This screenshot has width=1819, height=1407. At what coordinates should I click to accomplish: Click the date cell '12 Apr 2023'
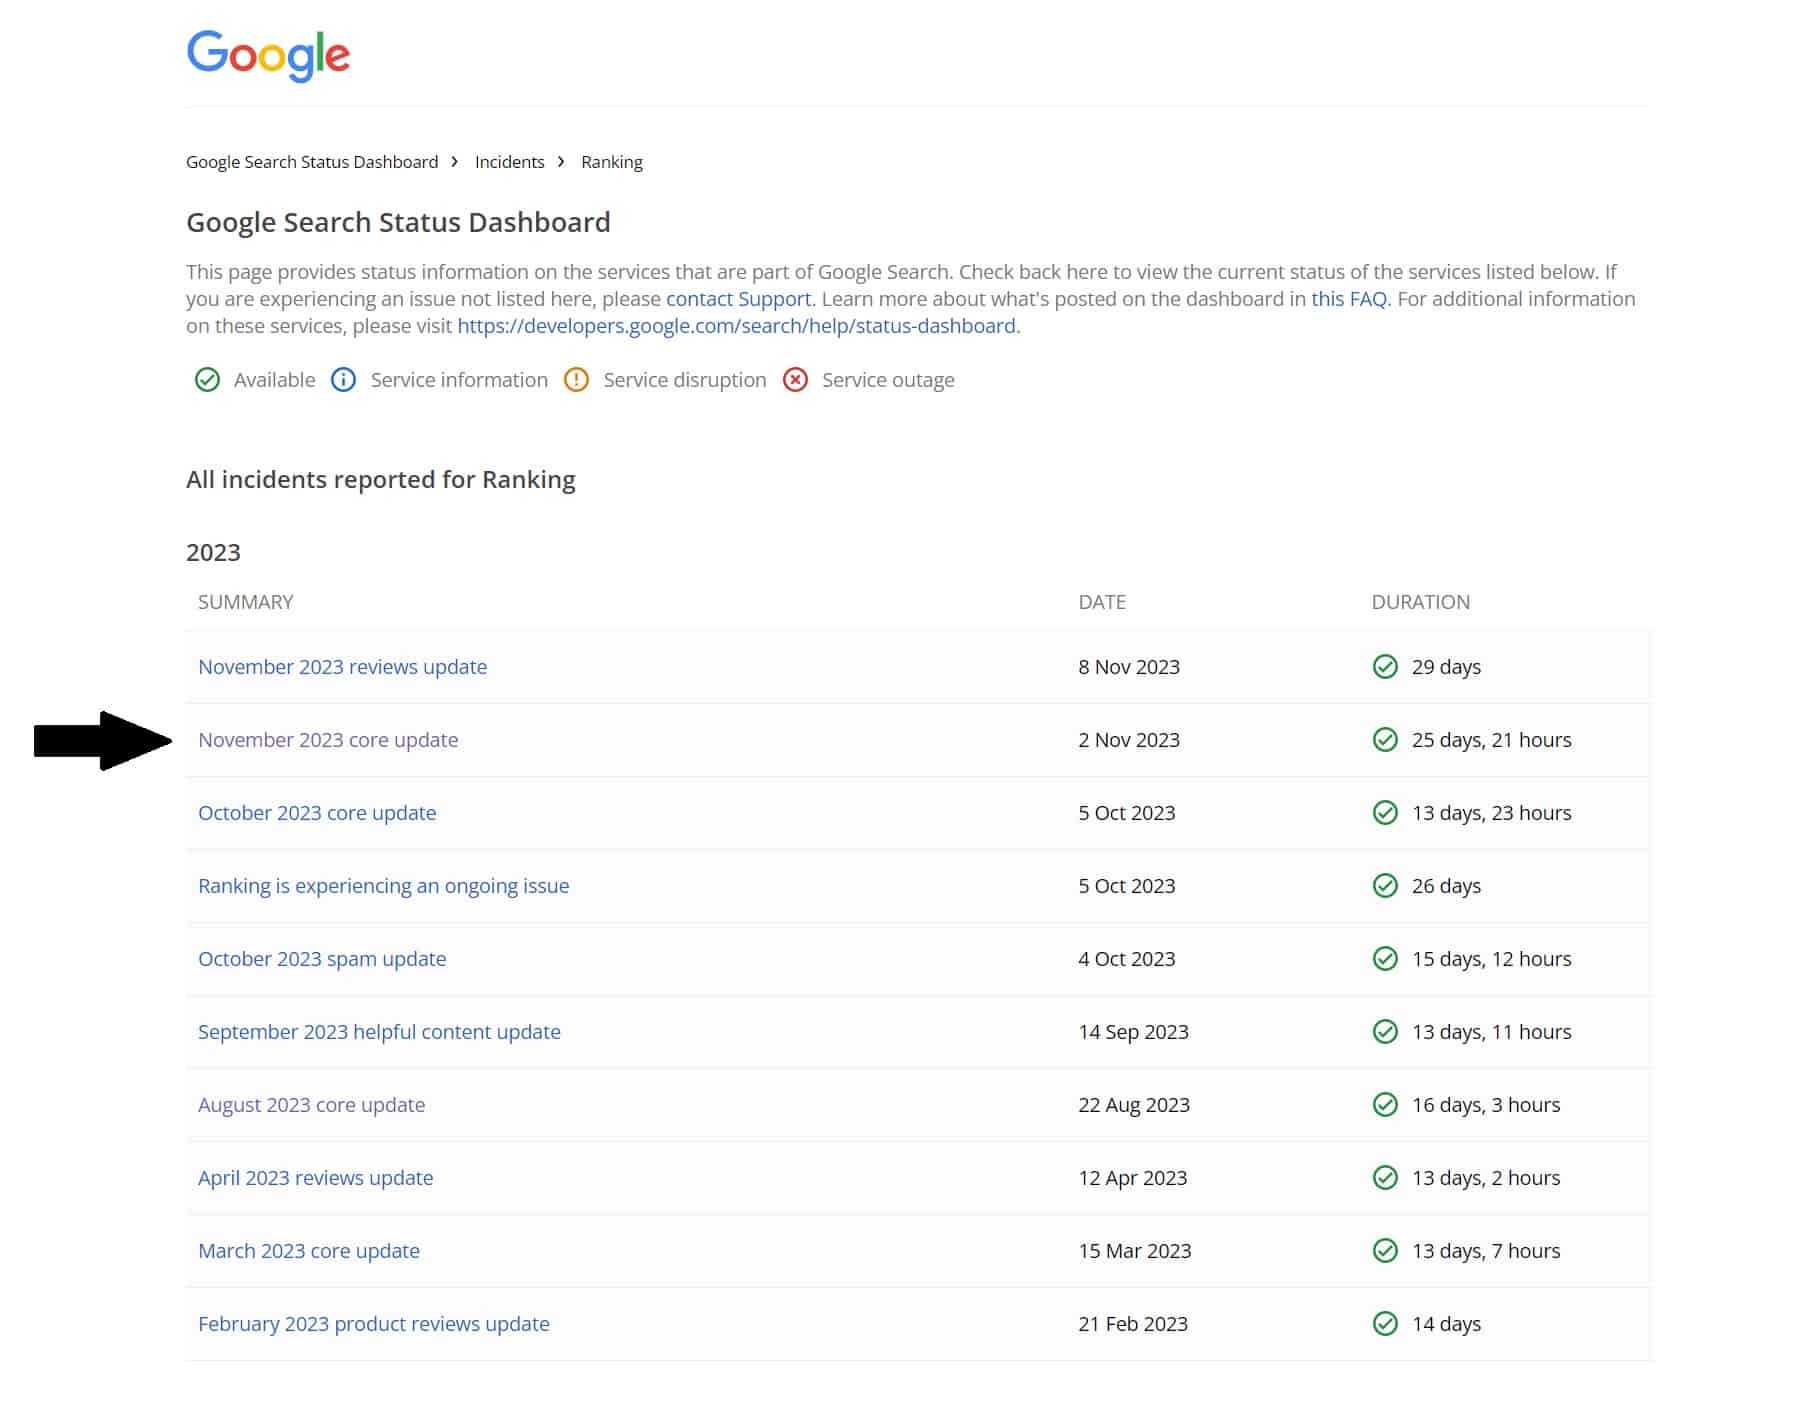pos(1133,1178)
